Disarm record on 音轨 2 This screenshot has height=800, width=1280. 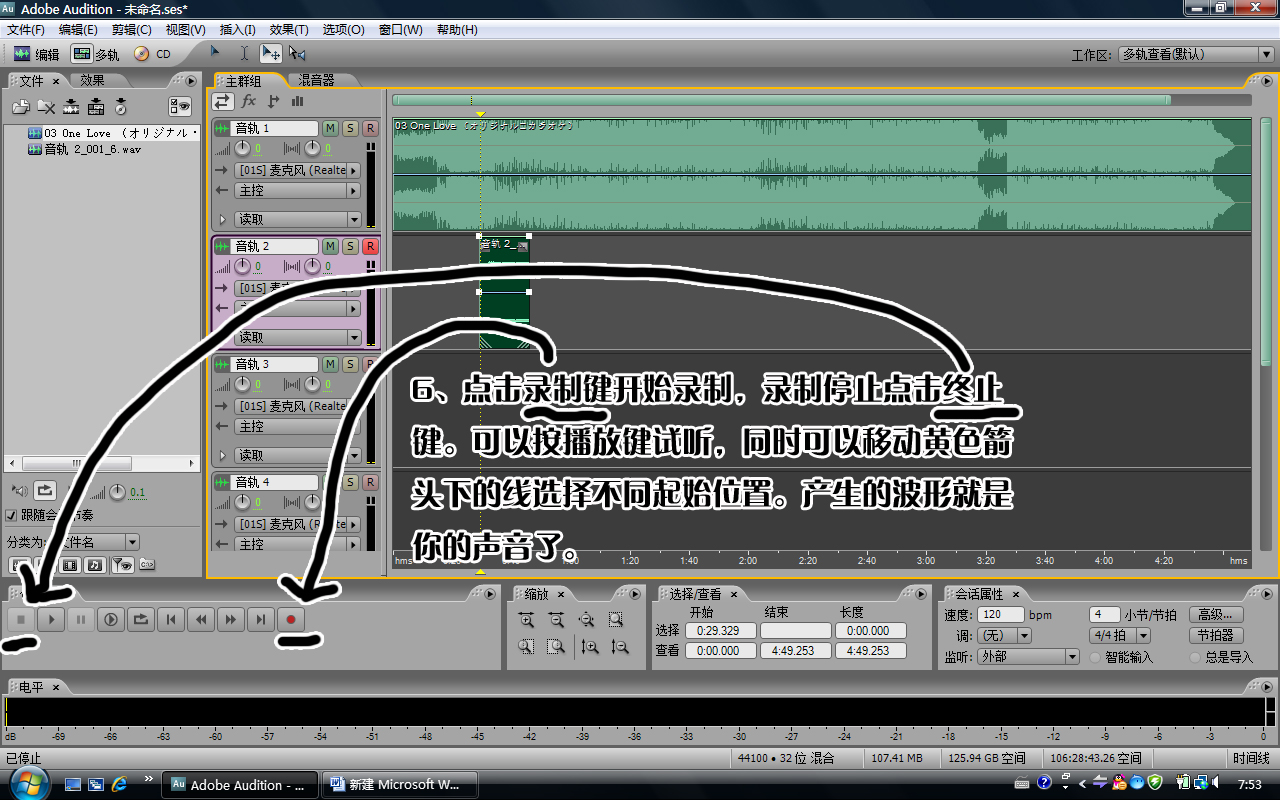(x=370, y=246)
